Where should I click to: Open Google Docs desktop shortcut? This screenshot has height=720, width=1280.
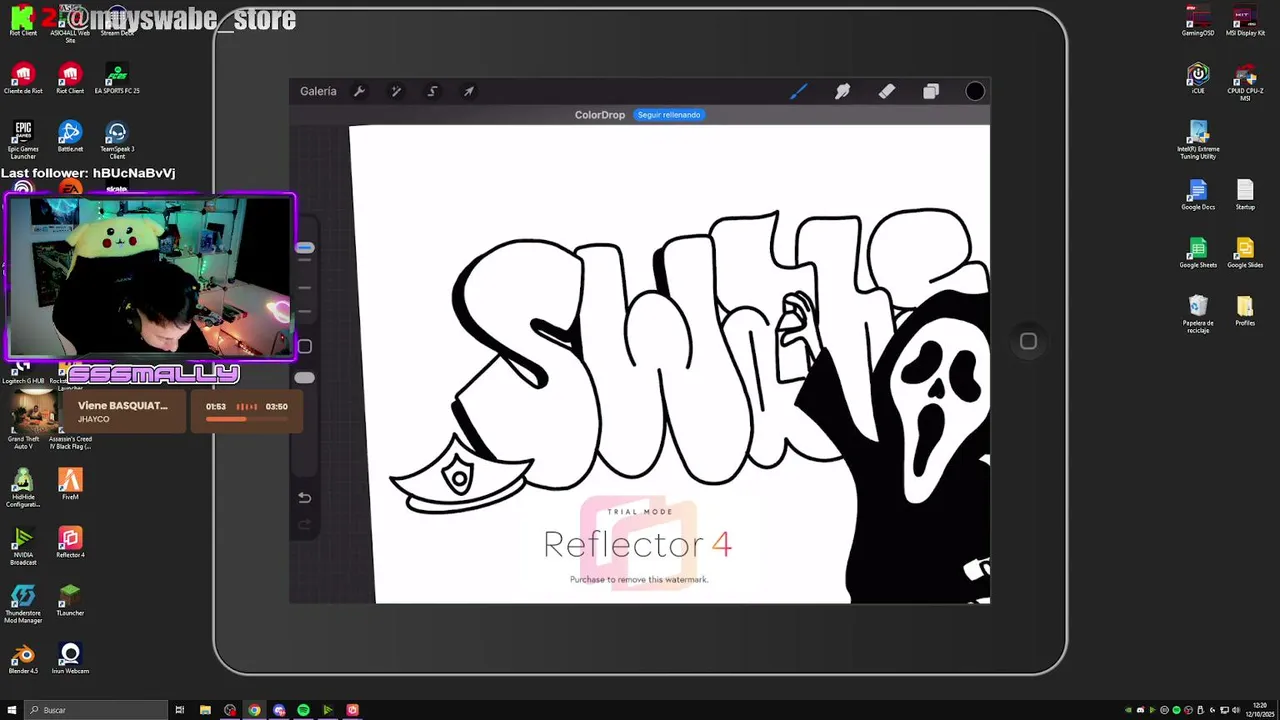pos(1198,195)
